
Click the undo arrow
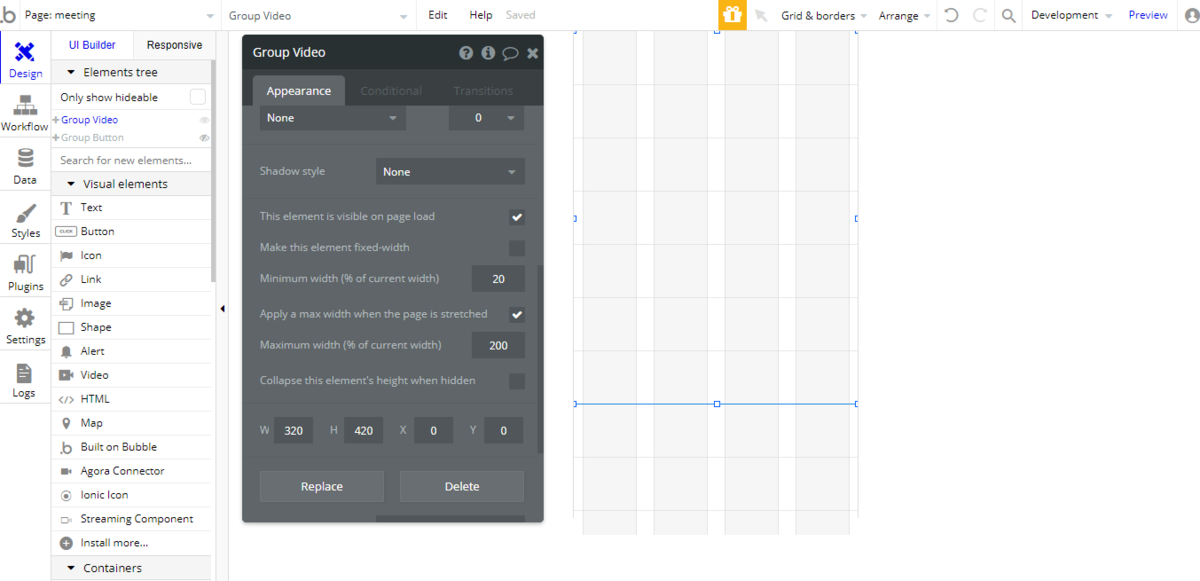[x=951, y=15]
